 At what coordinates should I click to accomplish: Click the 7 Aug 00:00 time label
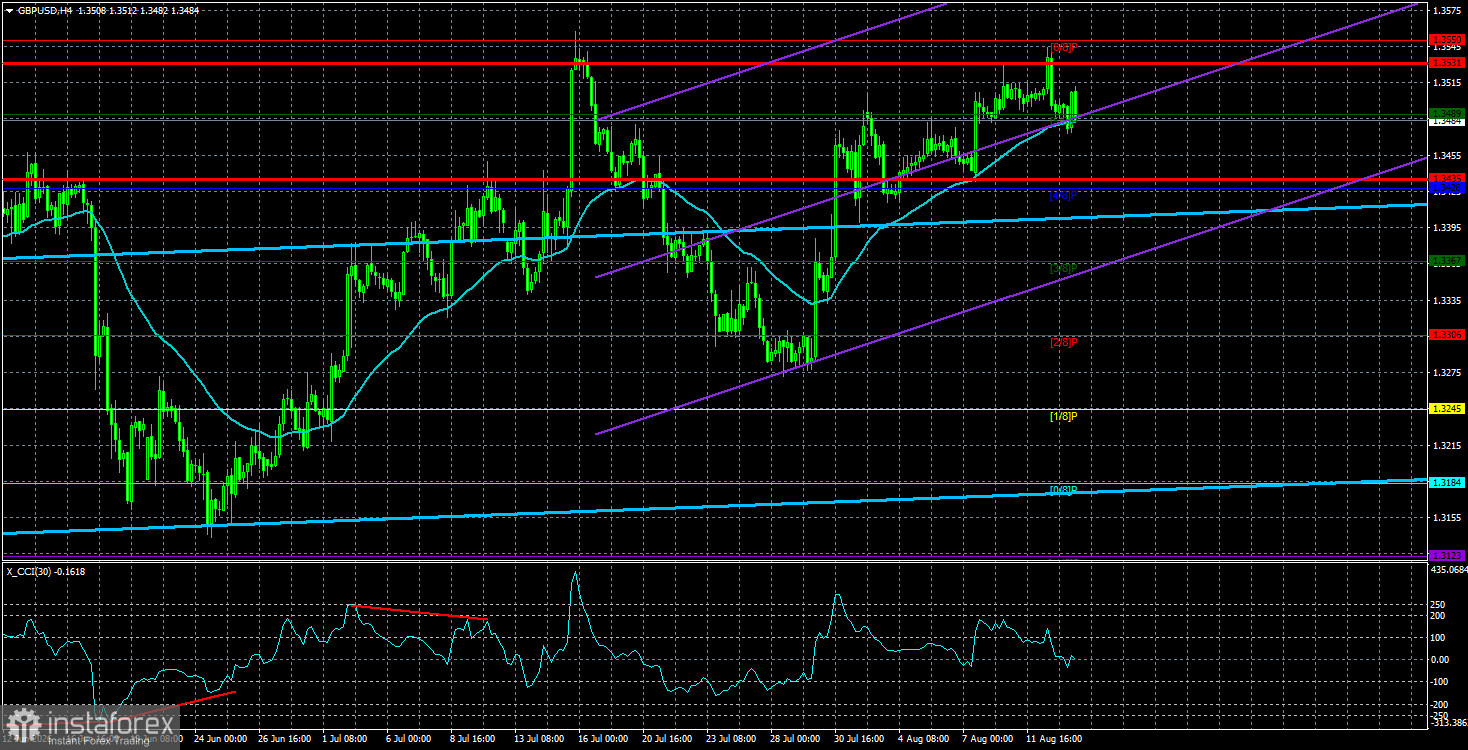pos(989,740)
